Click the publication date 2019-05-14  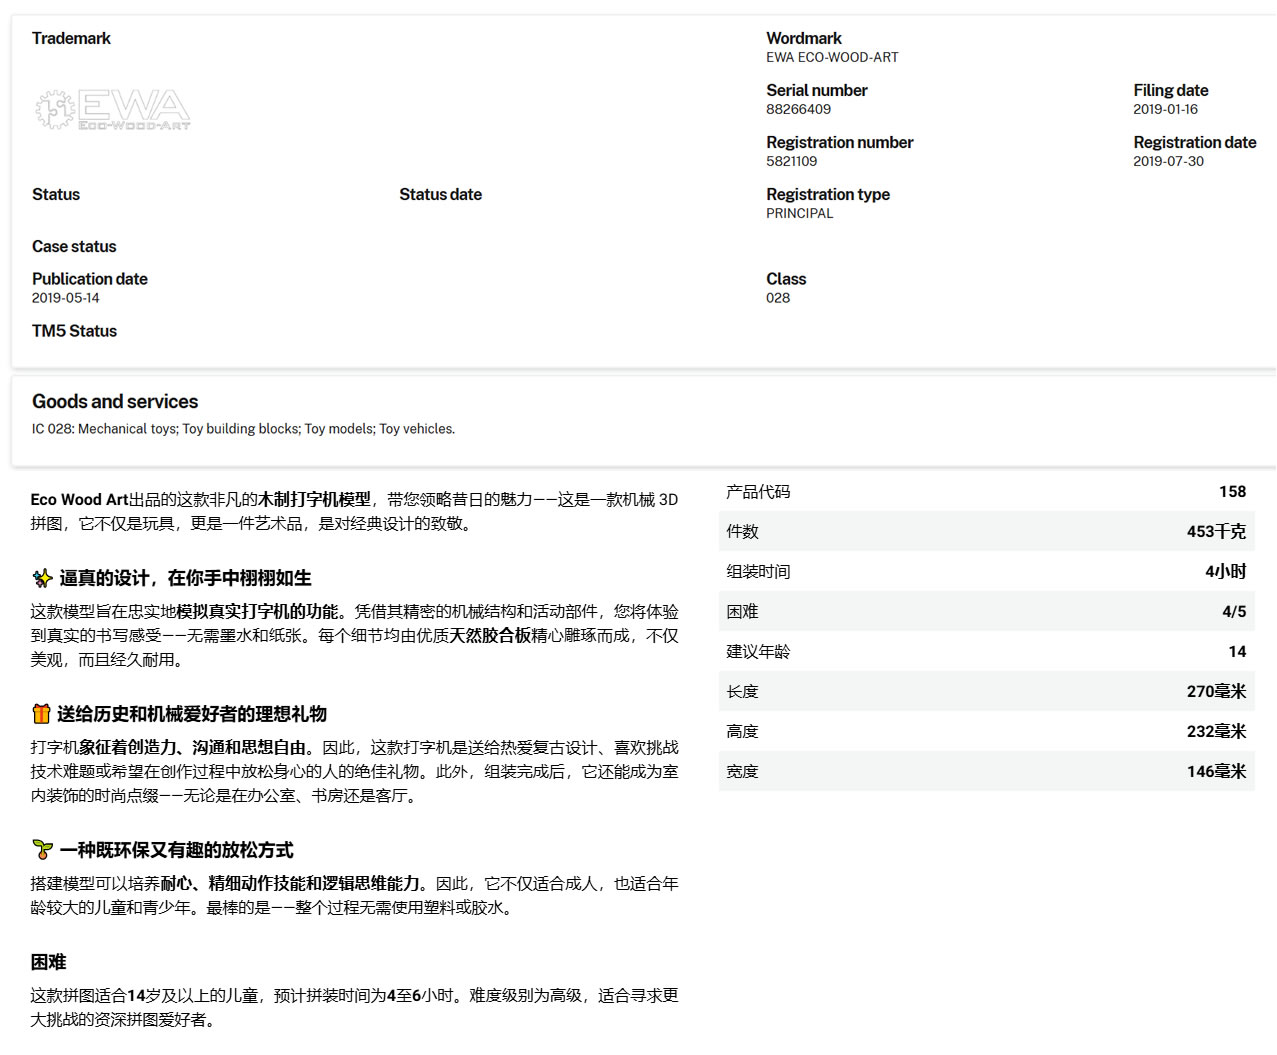click(66, 297)
